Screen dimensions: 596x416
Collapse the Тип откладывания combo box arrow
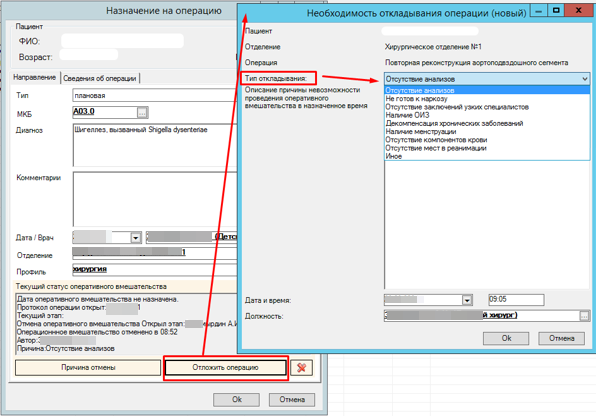[x=585, y=79]
